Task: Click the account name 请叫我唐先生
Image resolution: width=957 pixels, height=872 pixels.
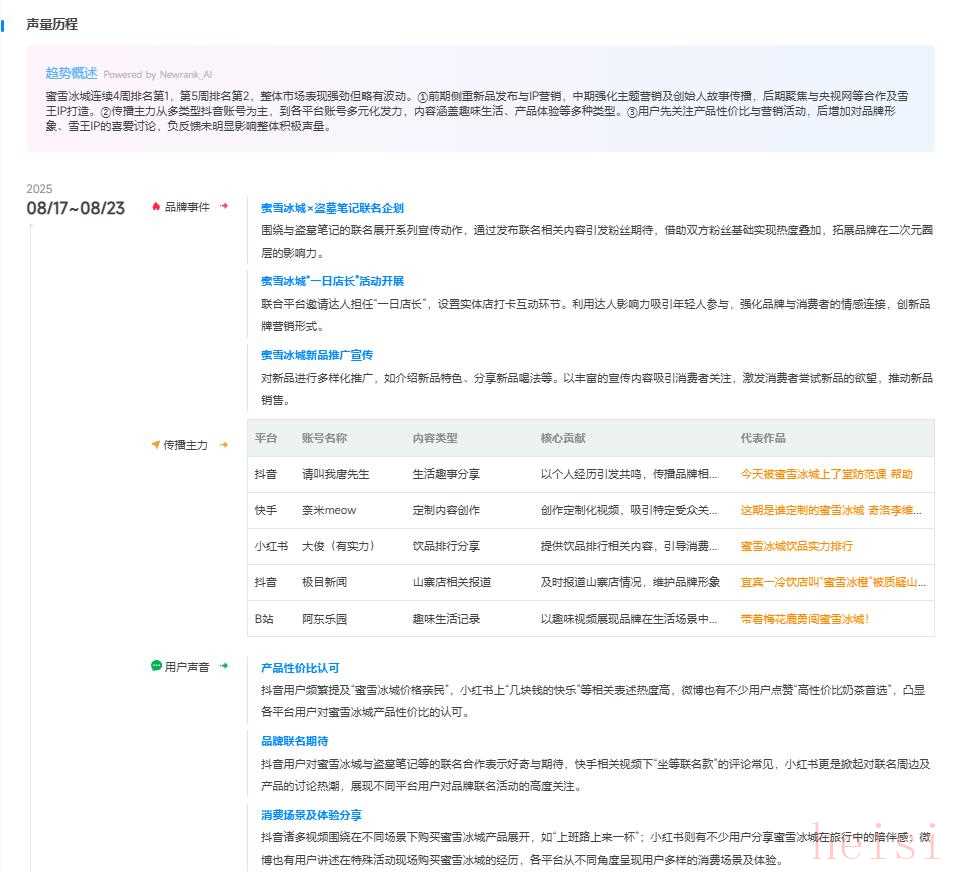Action: [x=336, y=474]
